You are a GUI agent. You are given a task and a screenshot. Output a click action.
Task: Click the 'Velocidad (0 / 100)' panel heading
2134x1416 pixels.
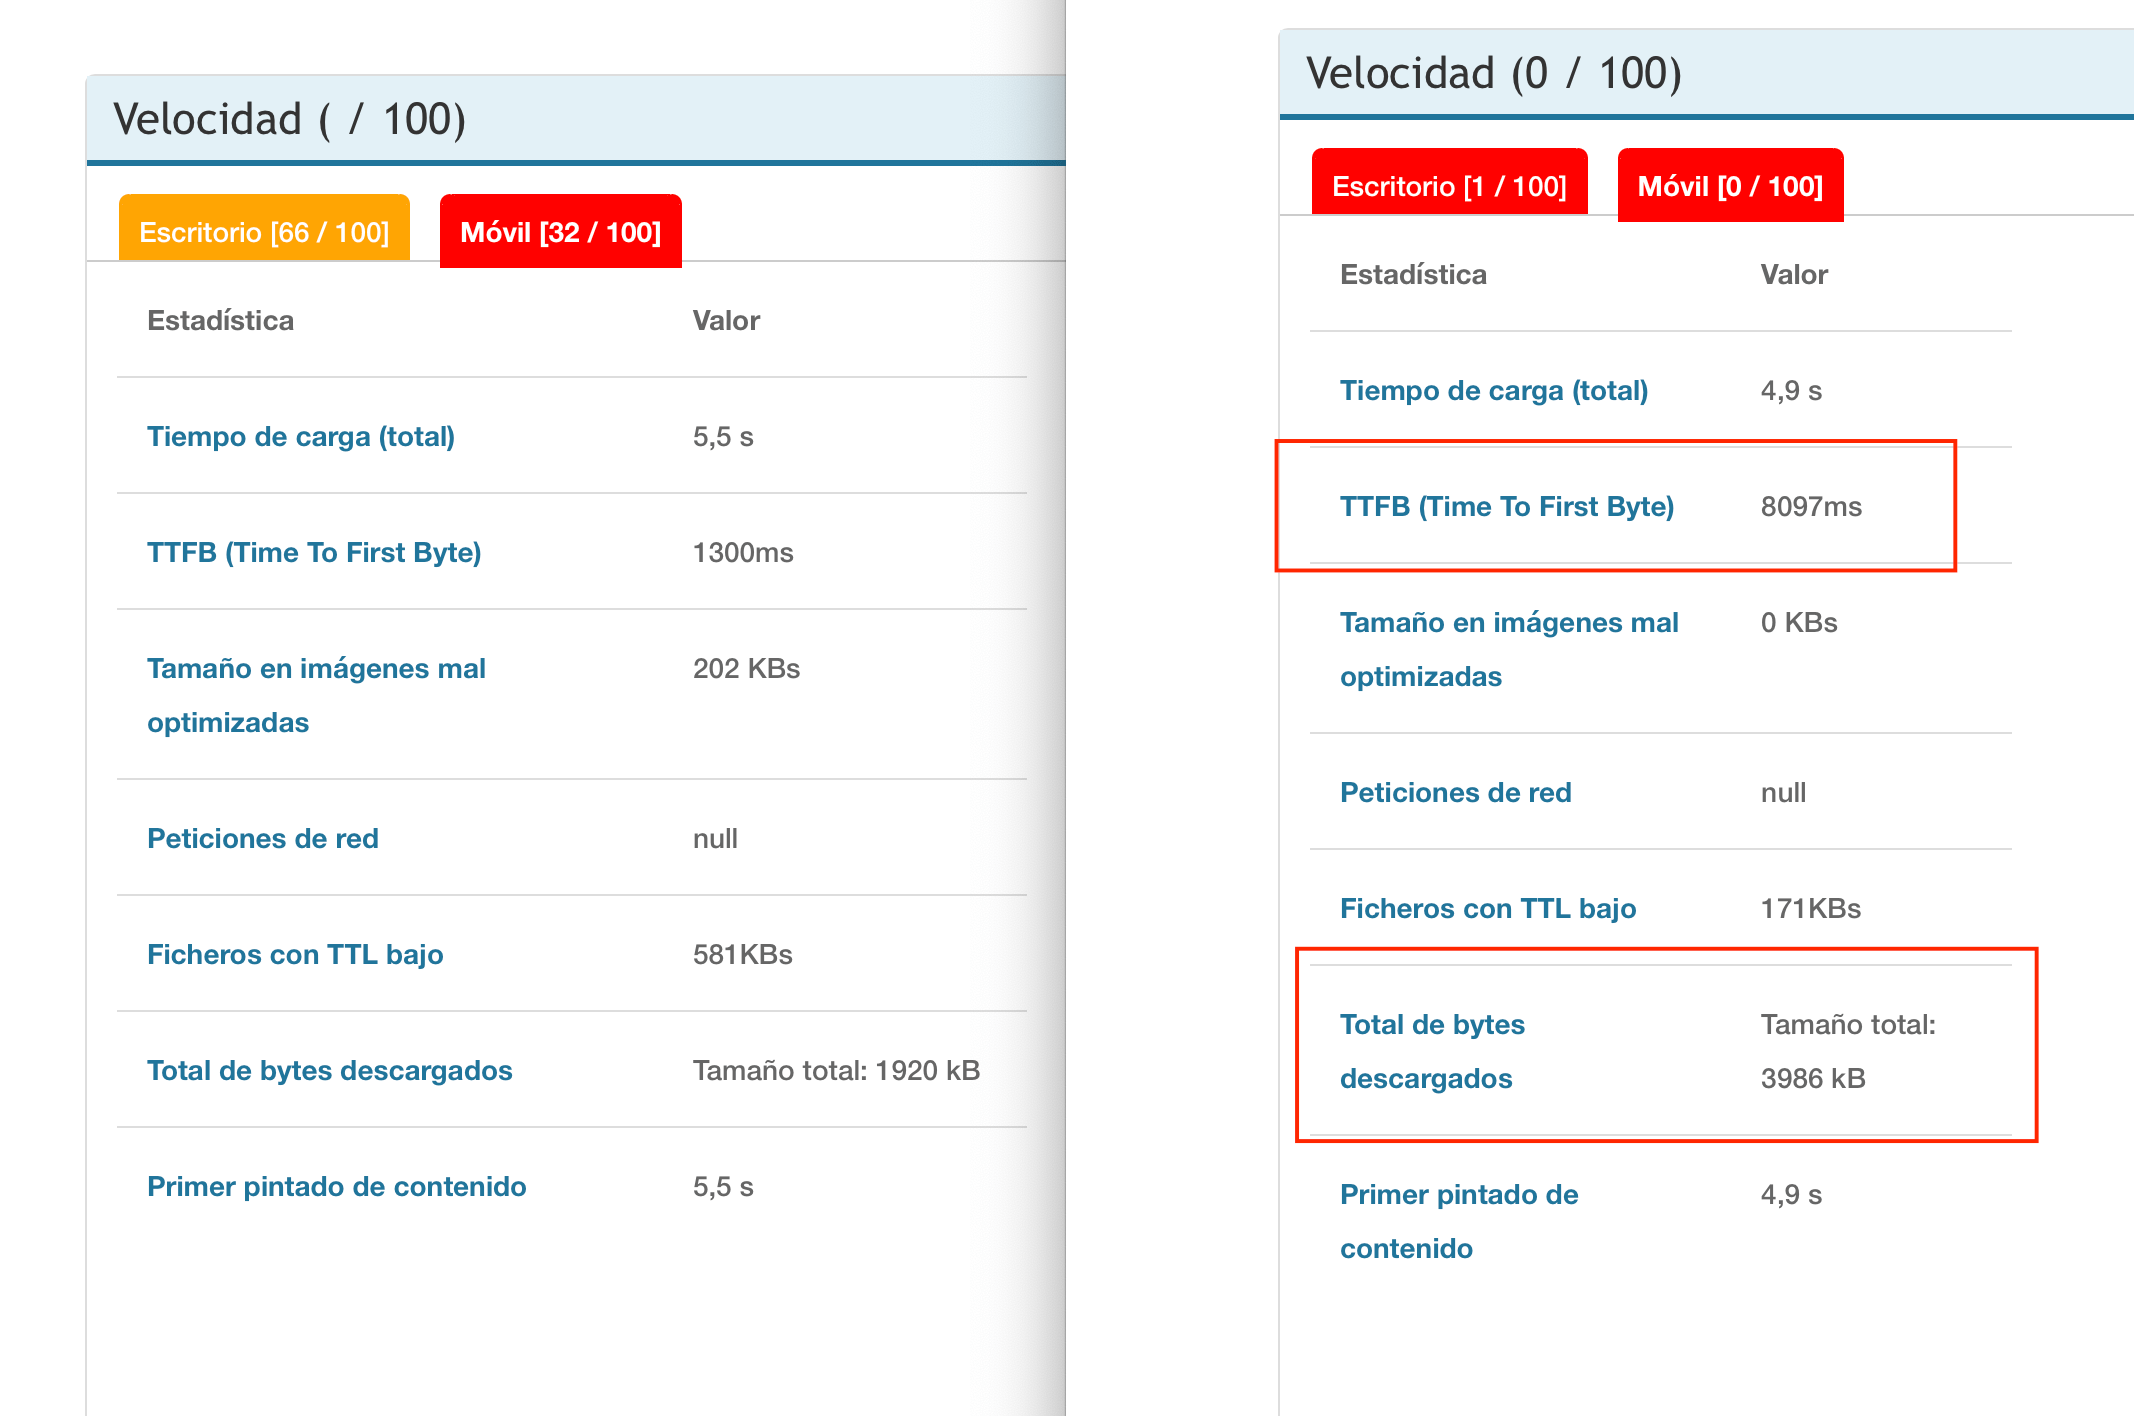[1494, 73]
